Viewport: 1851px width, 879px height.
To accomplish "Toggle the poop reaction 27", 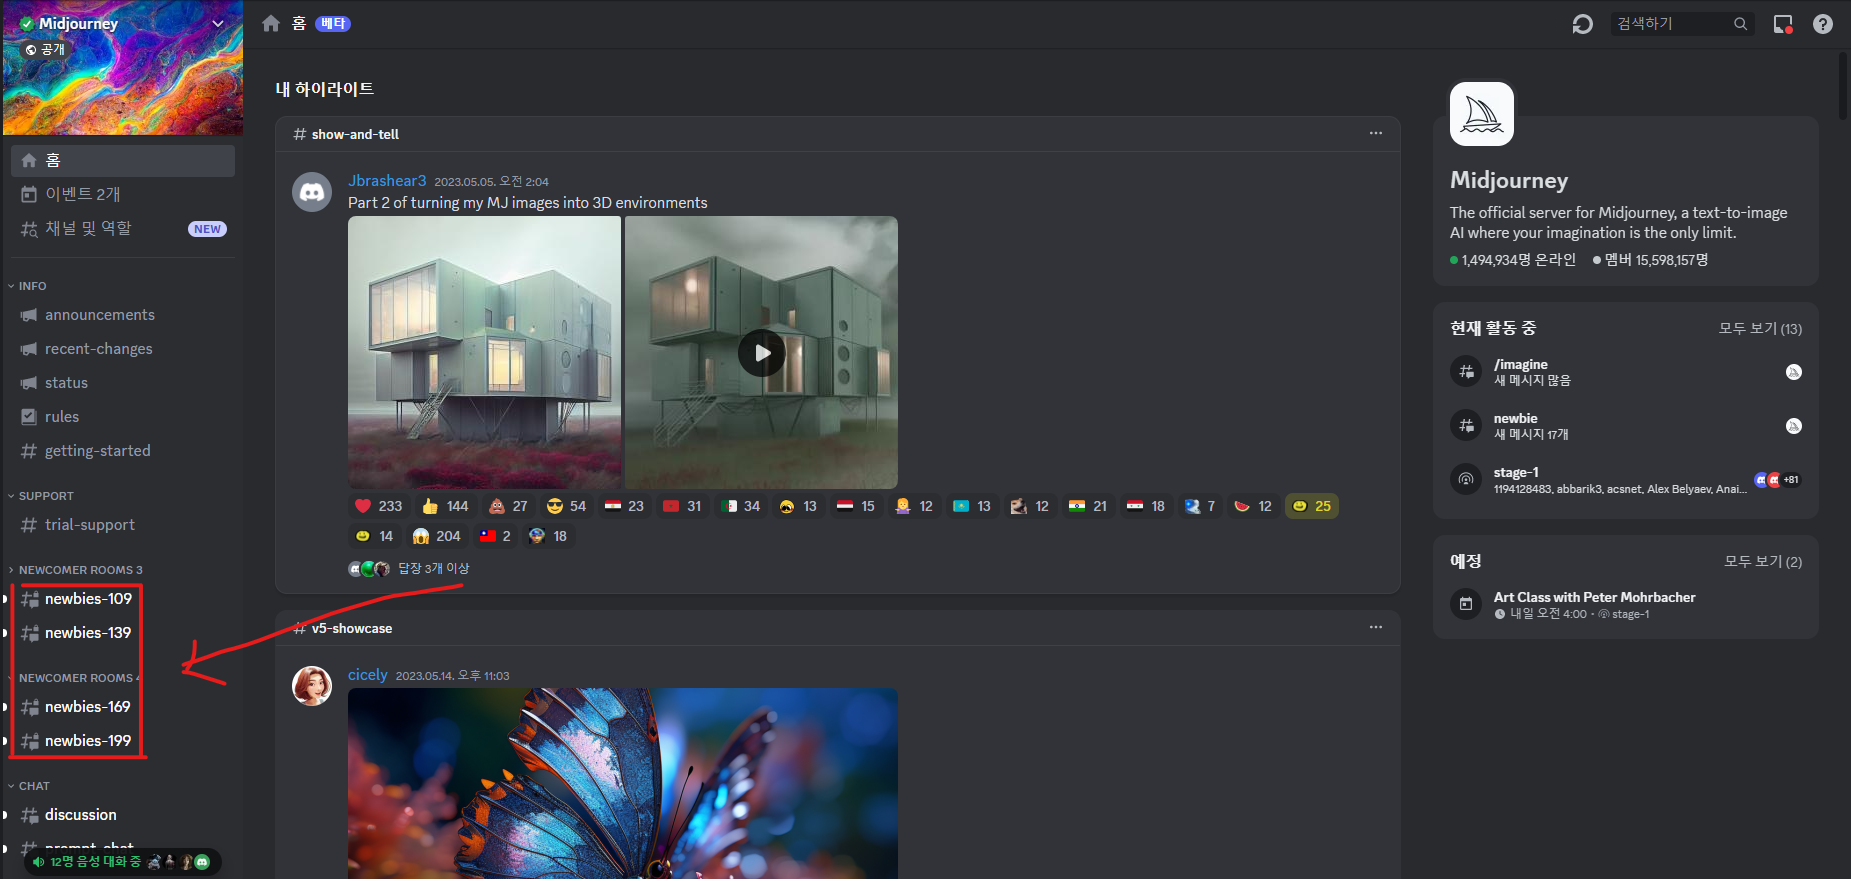I will tap(508, 506).
